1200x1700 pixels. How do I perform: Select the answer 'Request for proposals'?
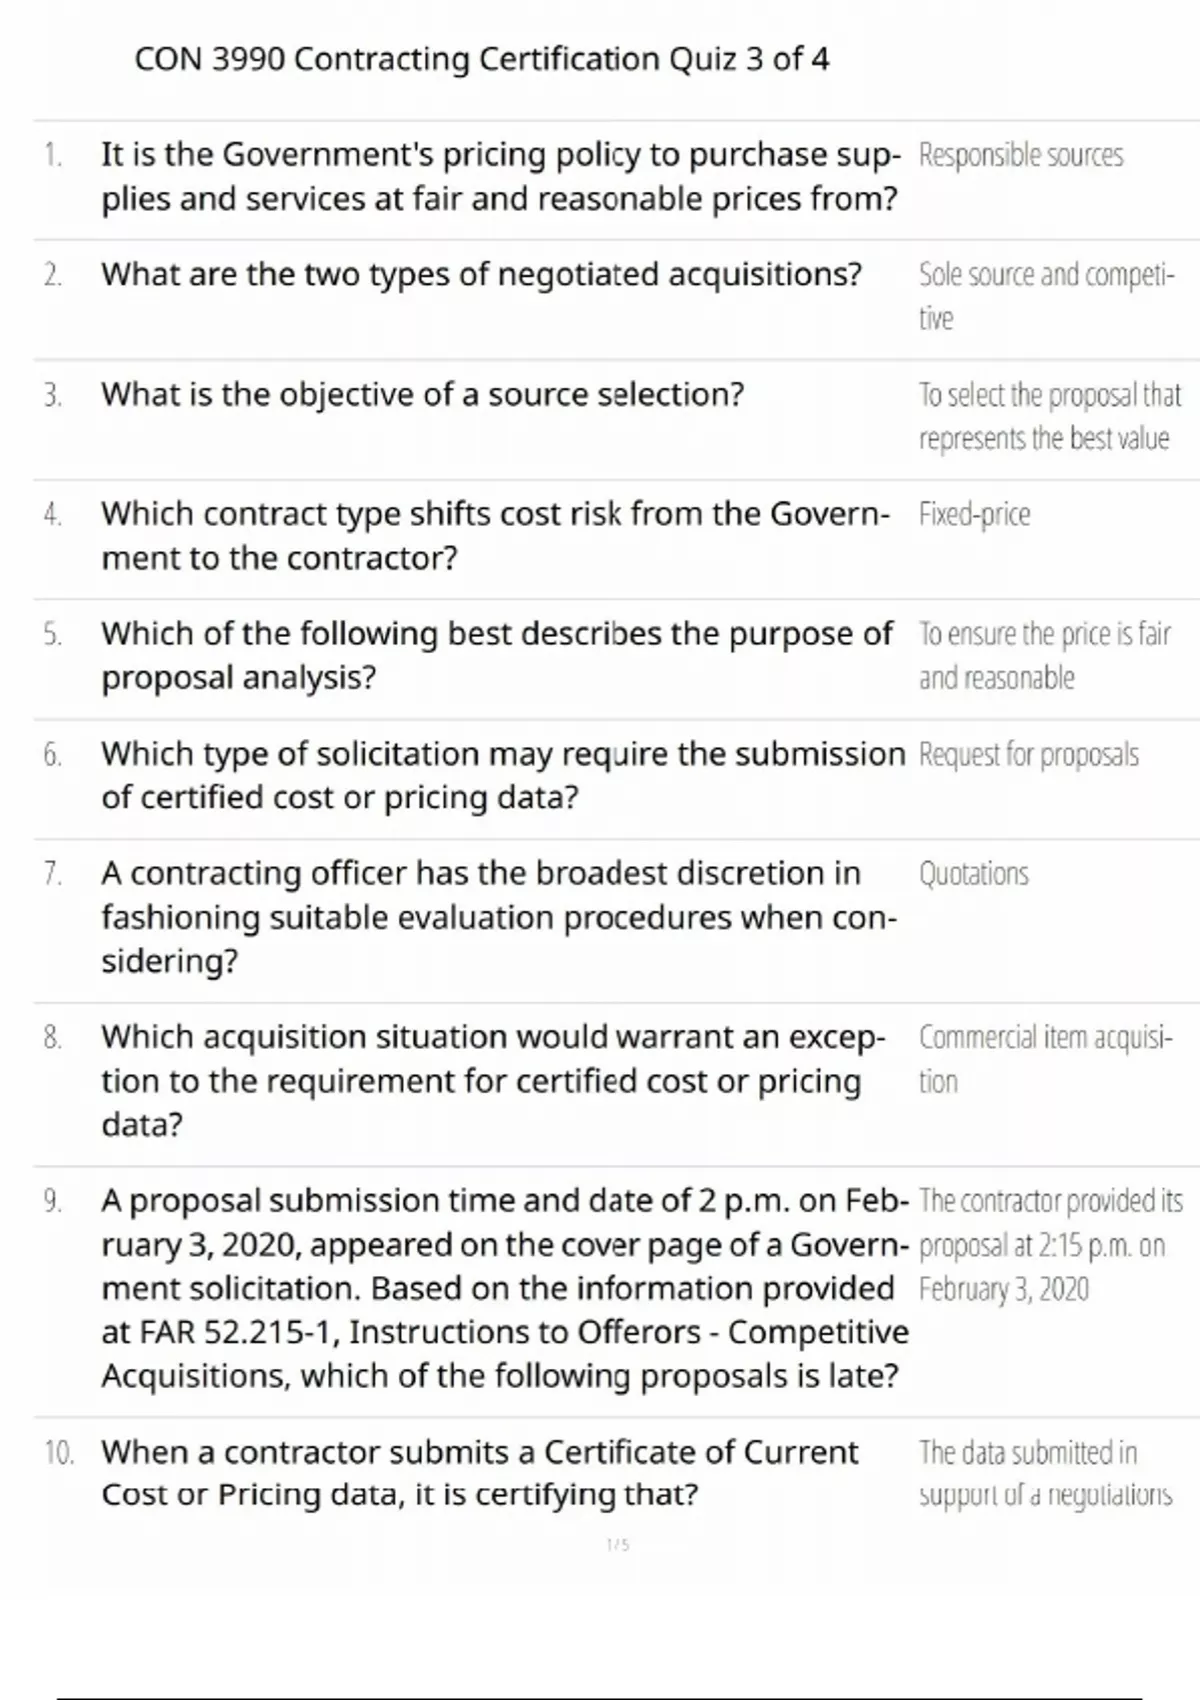pos(1028,755)
